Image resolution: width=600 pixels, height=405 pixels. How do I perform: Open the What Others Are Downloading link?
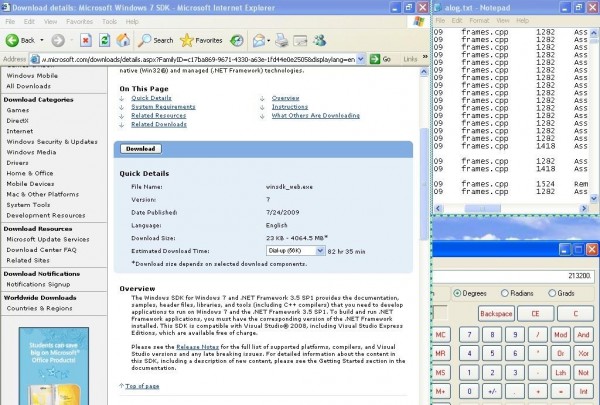316,115
